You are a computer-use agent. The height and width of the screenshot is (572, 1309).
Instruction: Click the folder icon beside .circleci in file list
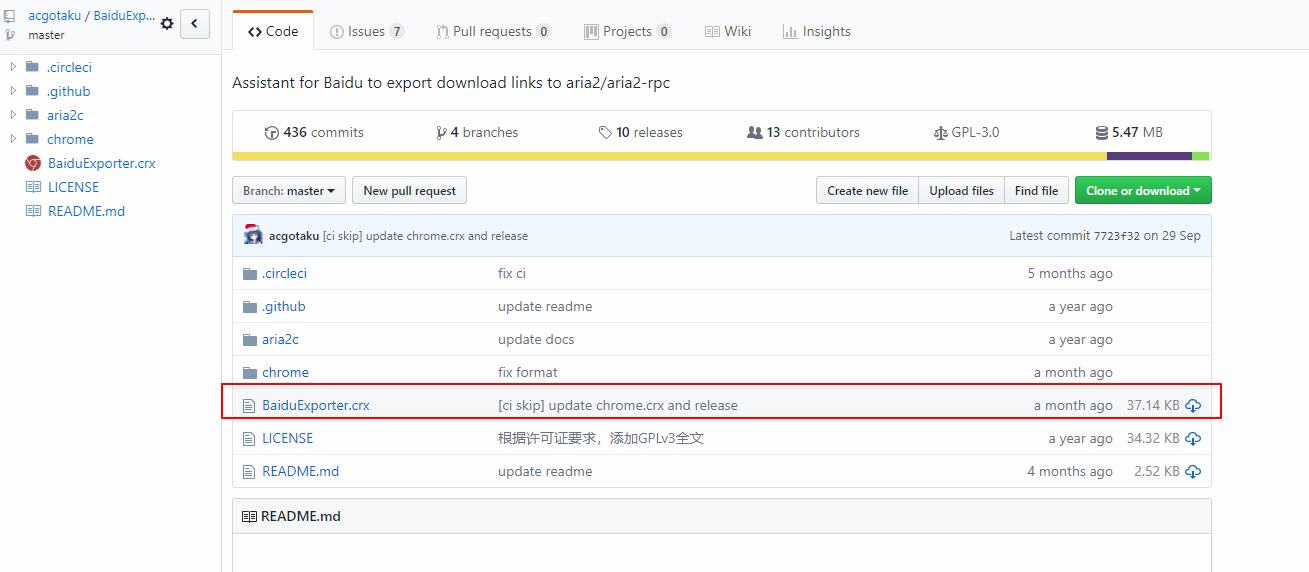coord(250,273)
